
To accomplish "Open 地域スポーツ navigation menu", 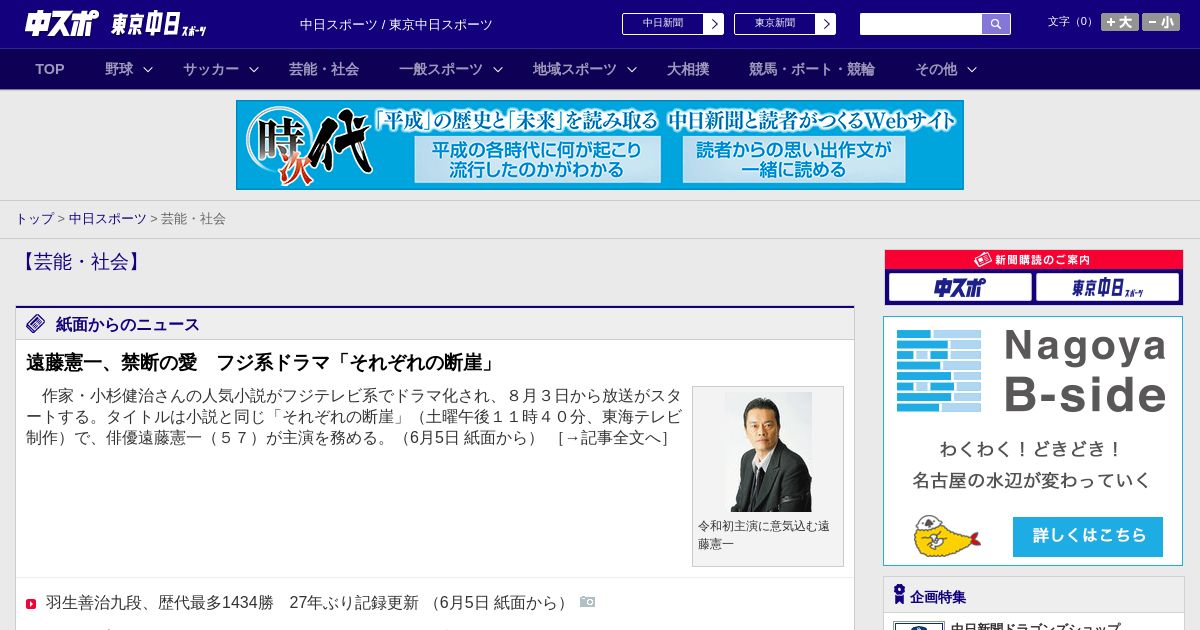I will click(x=575, y=69).
